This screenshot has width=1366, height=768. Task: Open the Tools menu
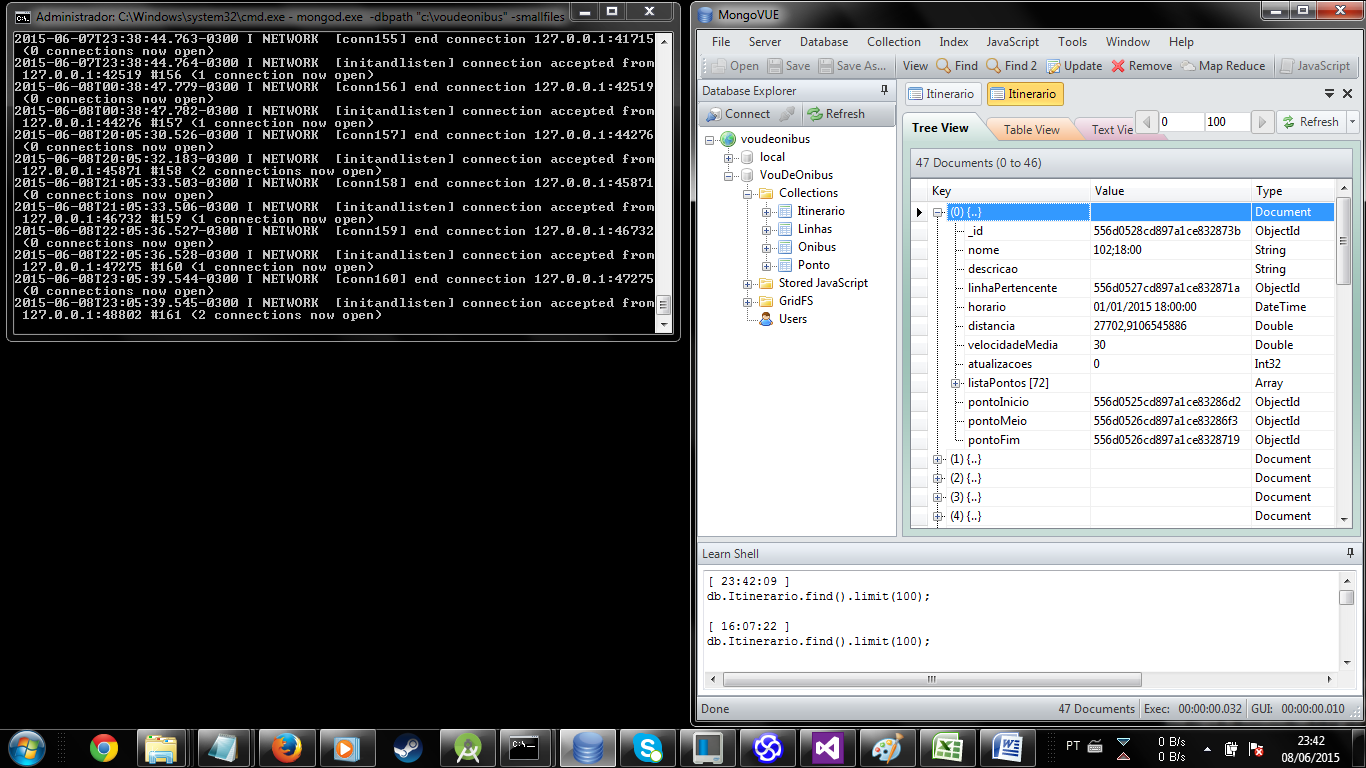[x=1072, y=42]
